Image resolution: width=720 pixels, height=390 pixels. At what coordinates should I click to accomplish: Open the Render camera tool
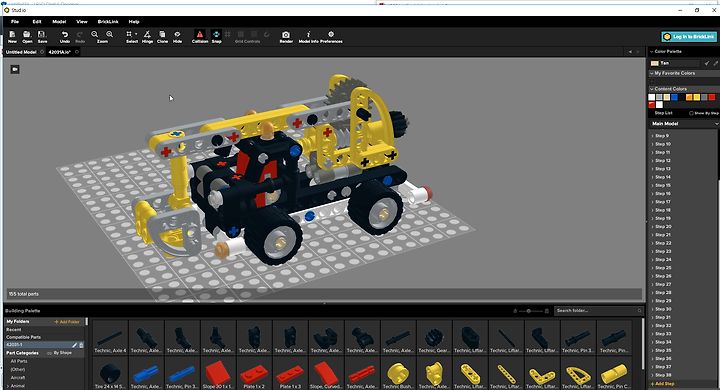click(x=286, y=36)
